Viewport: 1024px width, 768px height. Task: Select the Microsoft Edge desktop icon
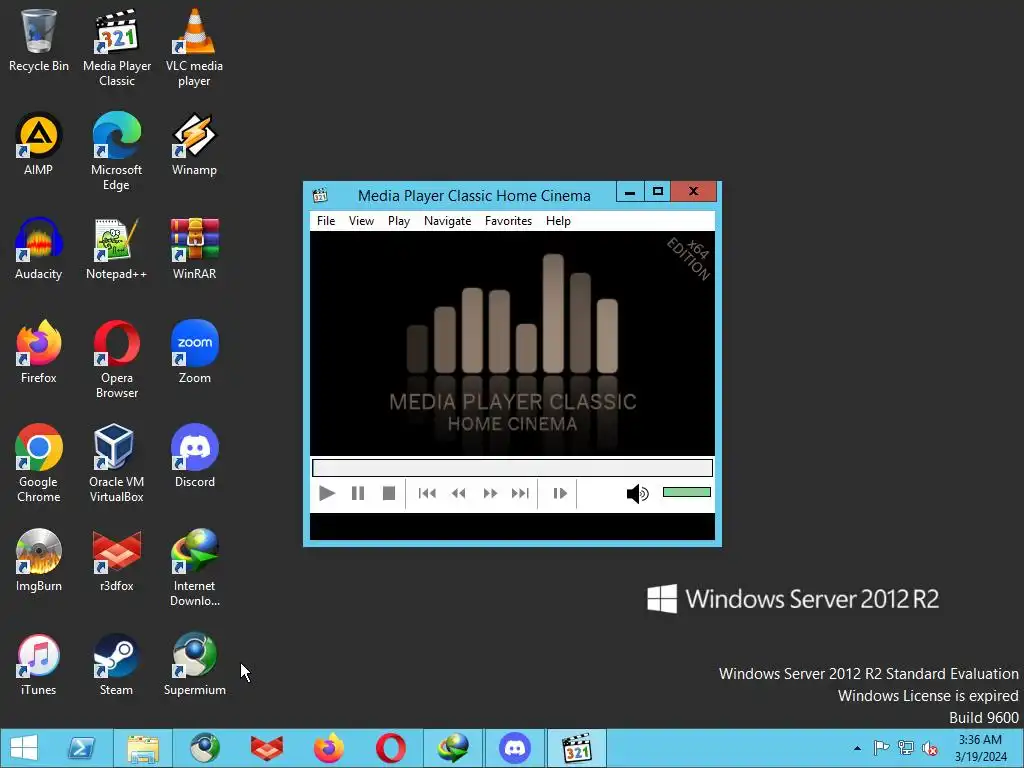click(117, 152)
